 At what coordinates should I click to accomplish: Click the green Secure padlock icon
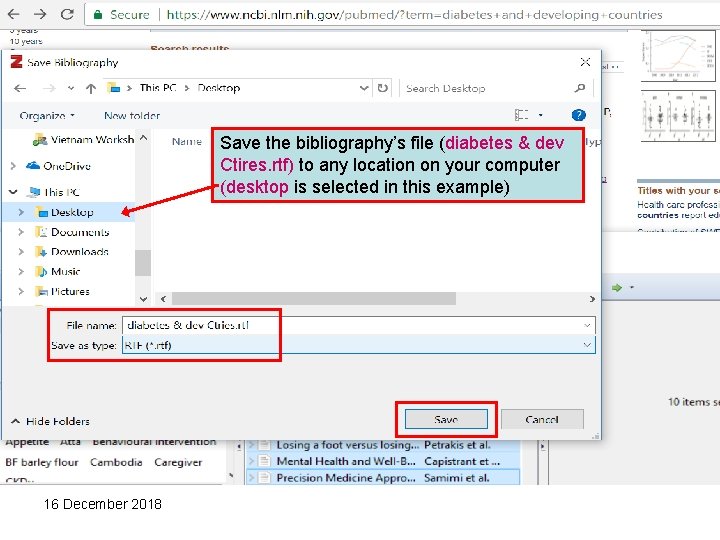[x=97, y=15]
